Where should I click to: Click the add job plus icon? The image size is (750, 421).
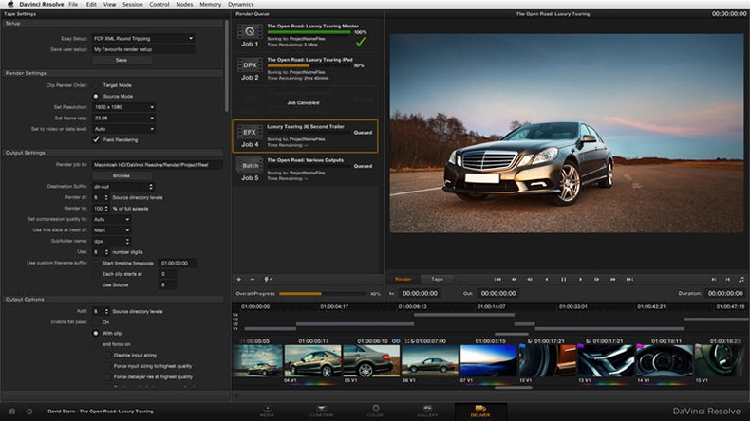(238, 279)
